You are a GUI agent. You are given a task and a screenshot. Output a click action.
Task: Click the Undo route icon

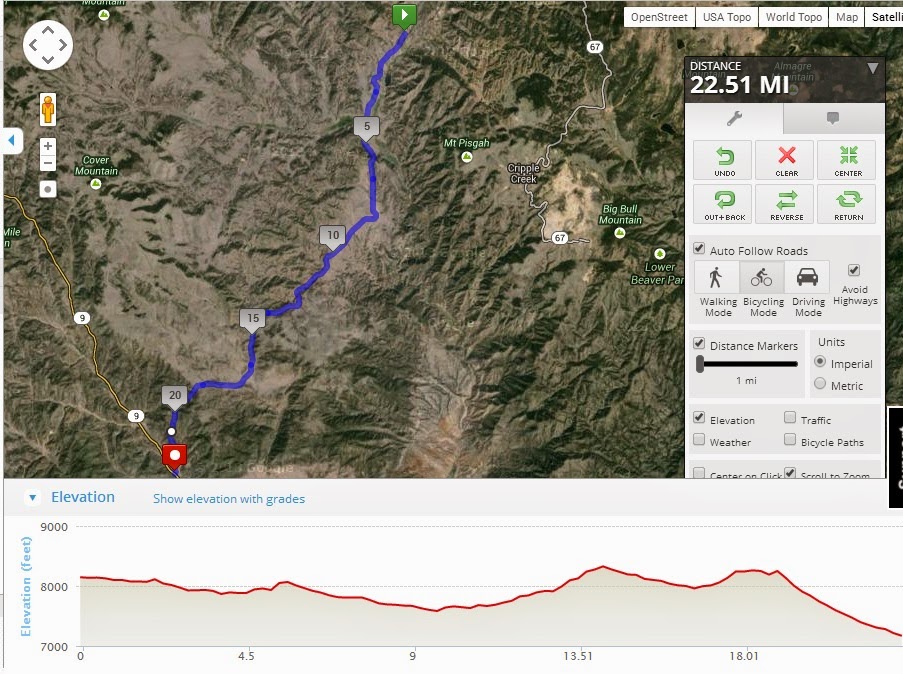pos(724,160)
